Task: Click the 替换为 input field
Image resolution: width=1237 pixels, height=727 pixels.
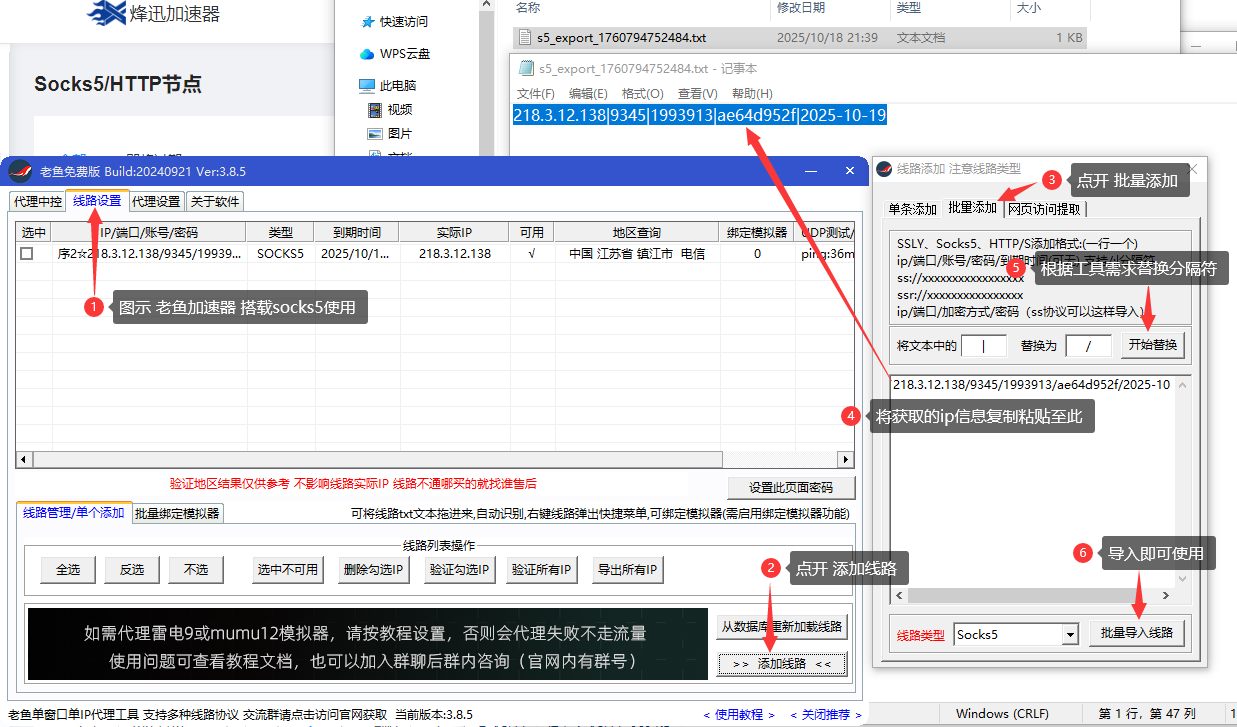Action: 1088,345
